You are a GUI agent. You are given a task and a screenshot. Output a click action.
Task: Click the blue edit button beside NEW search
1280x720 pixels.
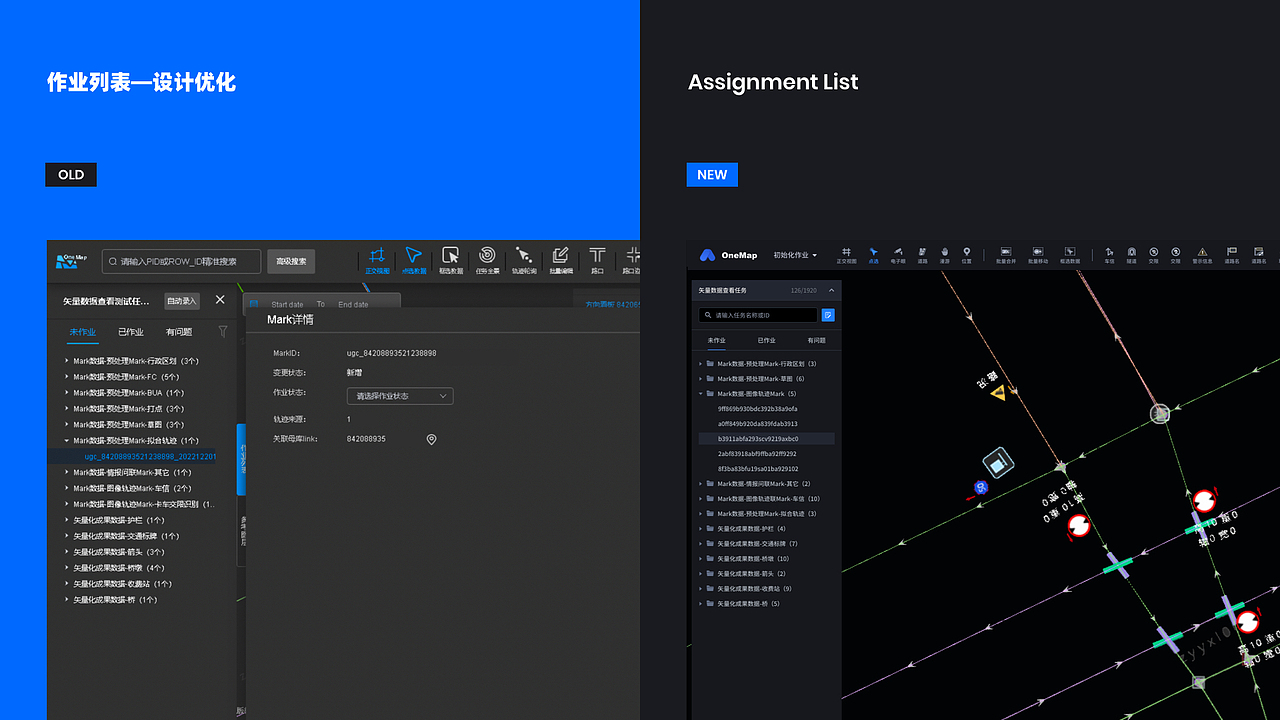[828, 315]
